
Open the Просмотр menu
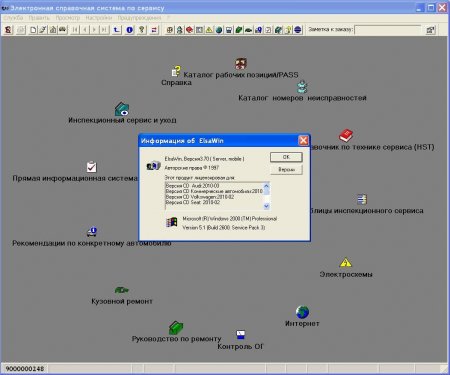[x=68, y=18]
